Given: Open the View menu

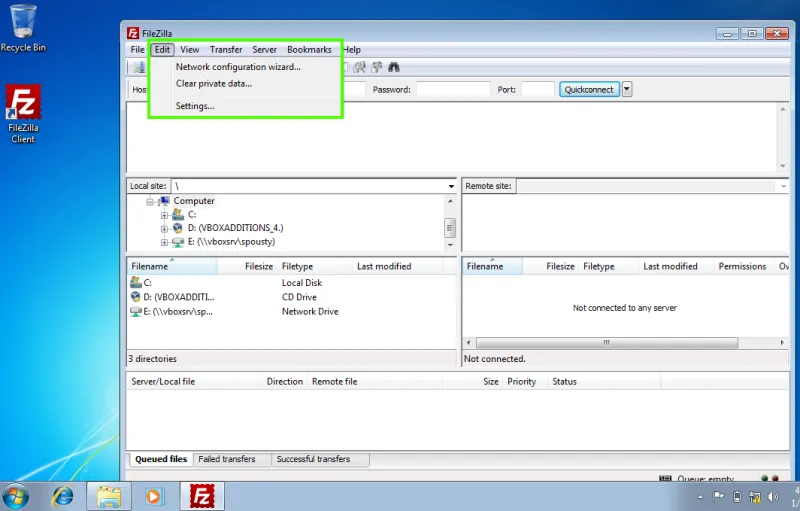Looking at the screenshot, I should (189, 49).
